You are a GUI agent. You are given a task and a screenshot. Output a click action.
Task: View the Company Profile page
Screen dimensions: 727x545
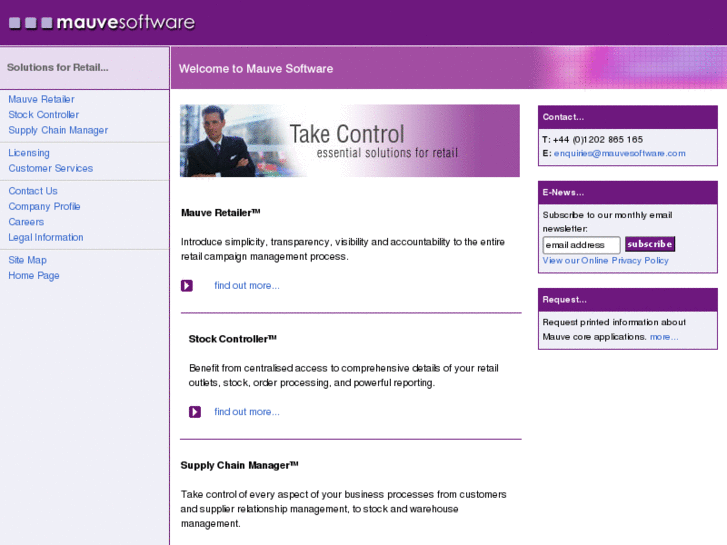point(44,206)
